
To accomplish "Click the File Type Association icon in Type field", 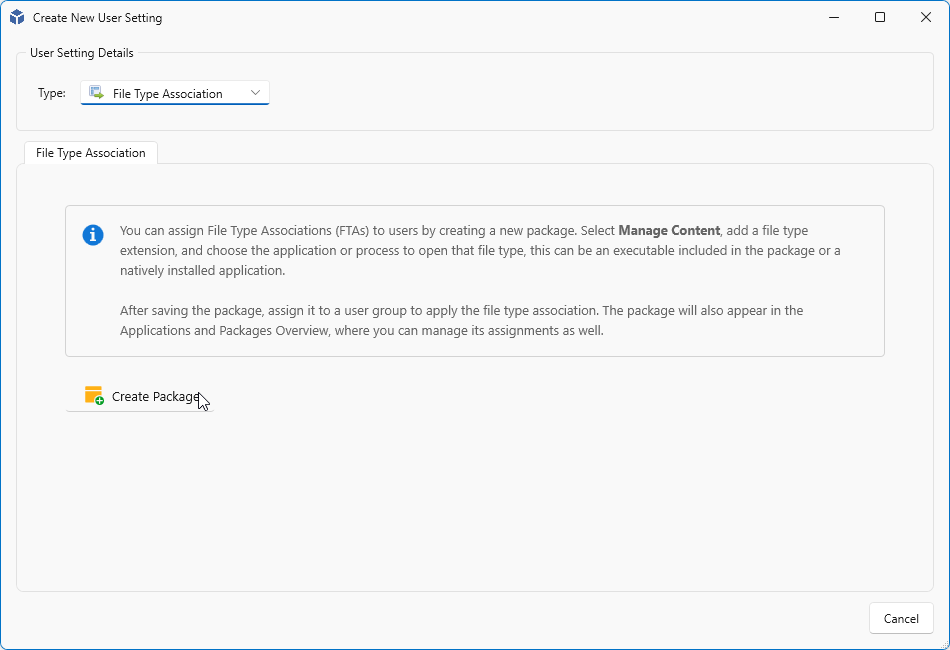I will [97, 93].
